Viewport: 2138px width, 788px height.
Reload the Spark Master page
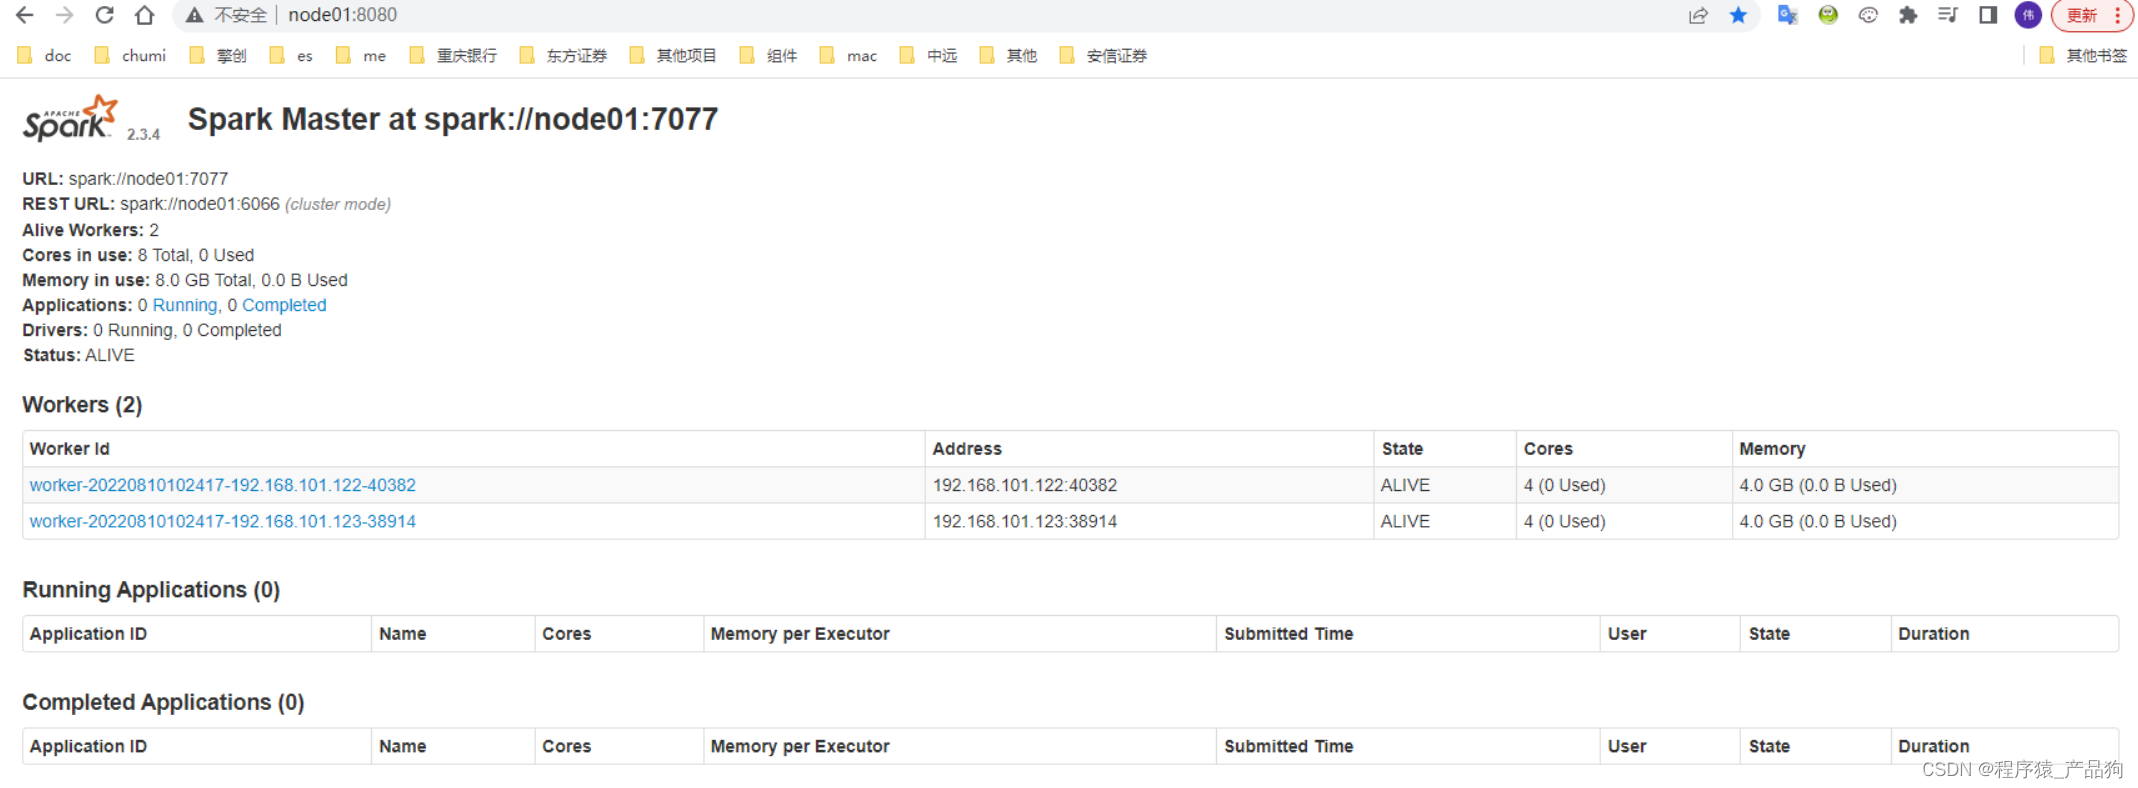[x=104, y=15]
